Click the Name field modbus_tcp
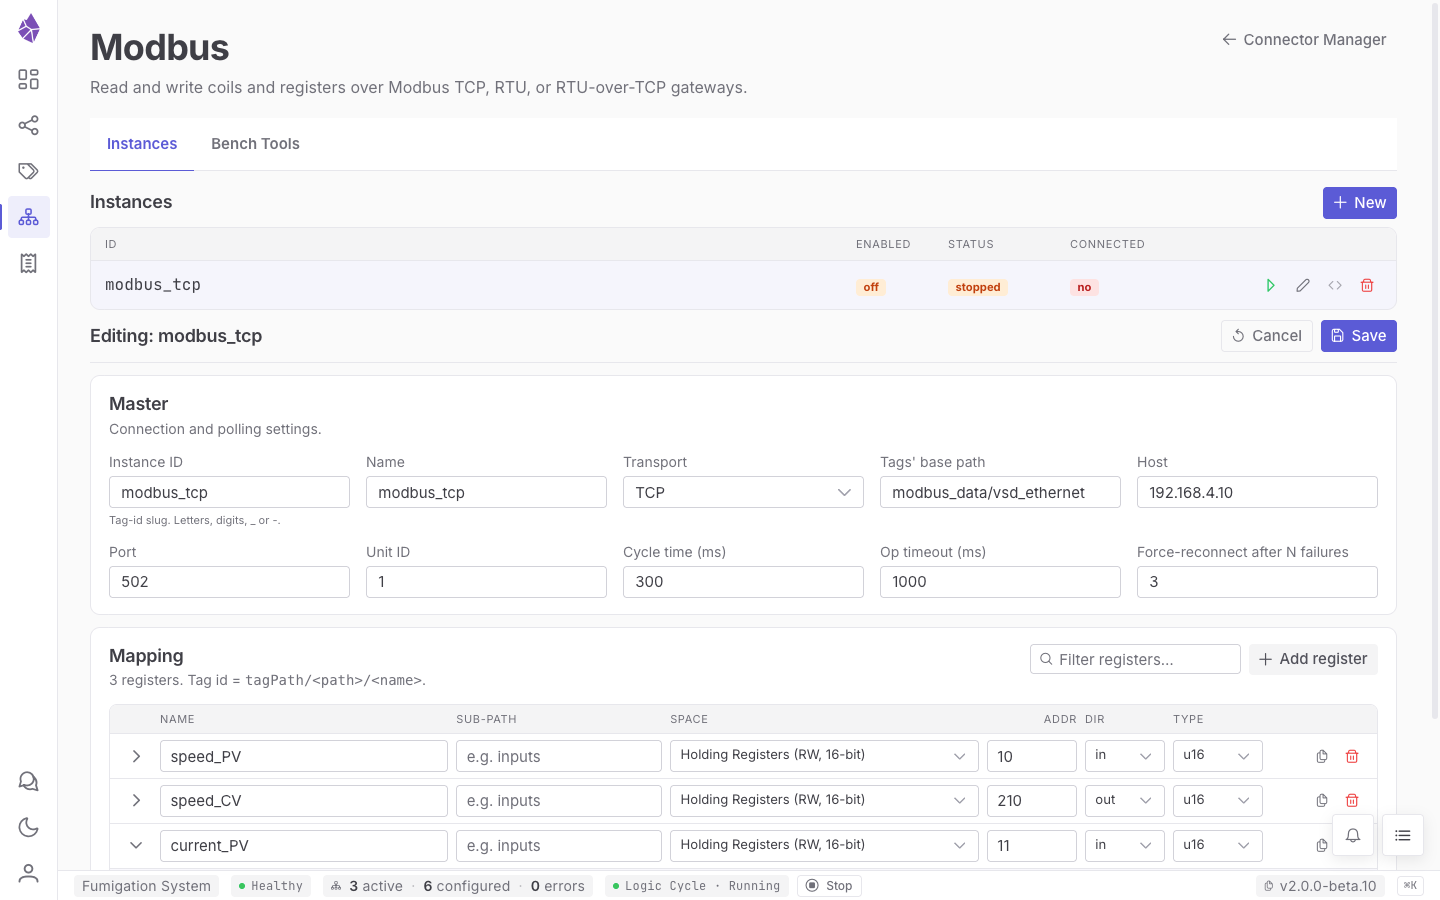 pos(486,492)
